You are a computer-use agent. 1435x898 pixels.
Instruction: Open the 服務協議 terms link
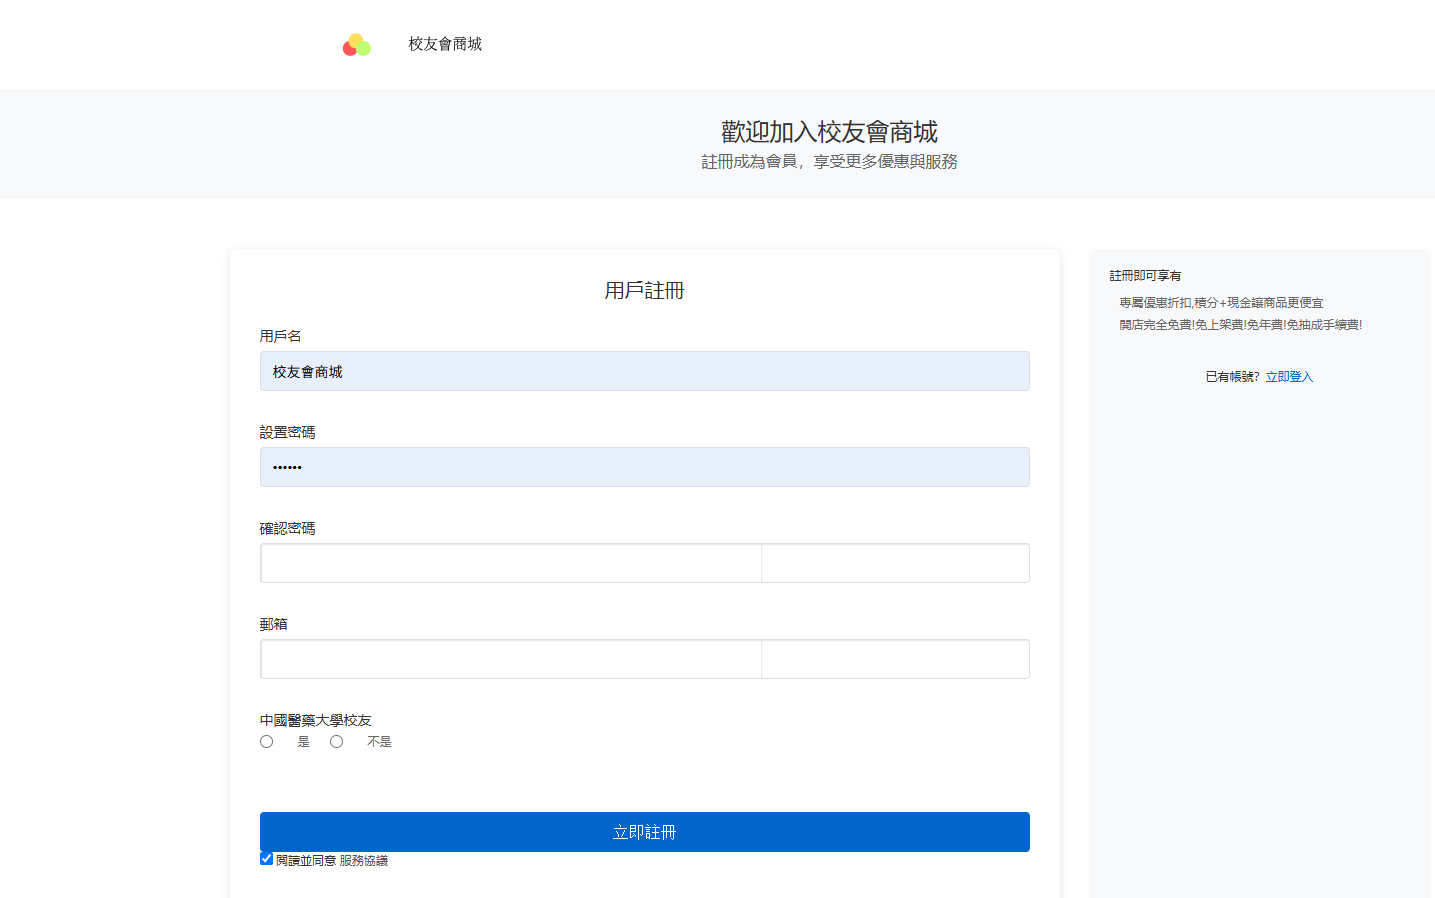363,861
